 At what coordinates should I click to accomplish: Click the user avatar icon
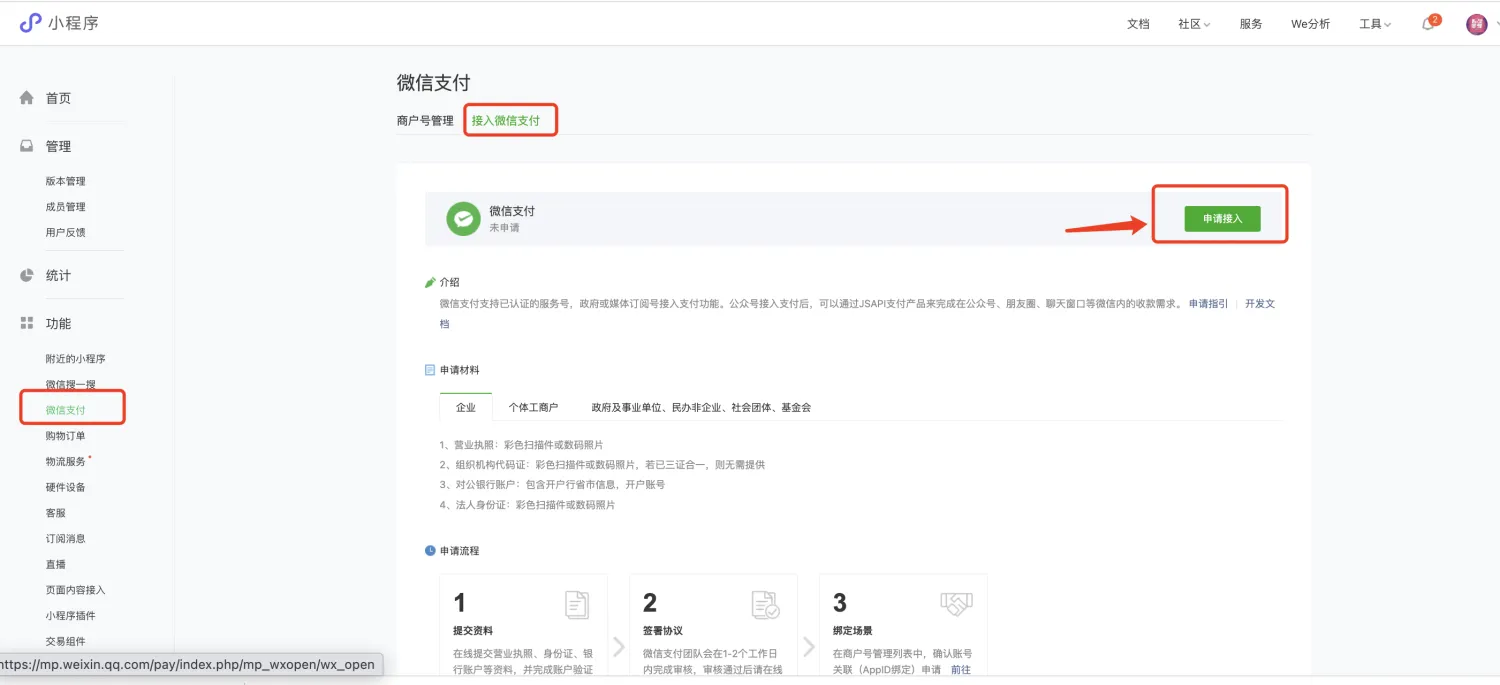1476,24
